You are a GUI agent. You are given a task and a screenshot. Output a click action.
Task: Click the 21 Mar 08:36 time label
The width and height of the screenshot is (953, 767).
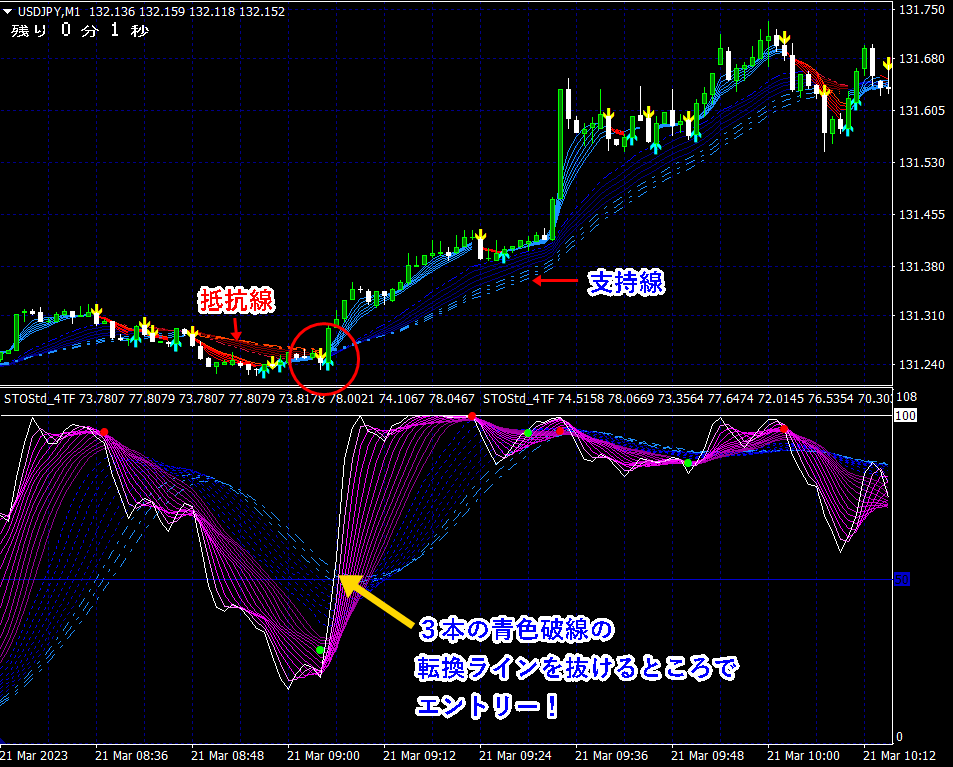(131, 755)
